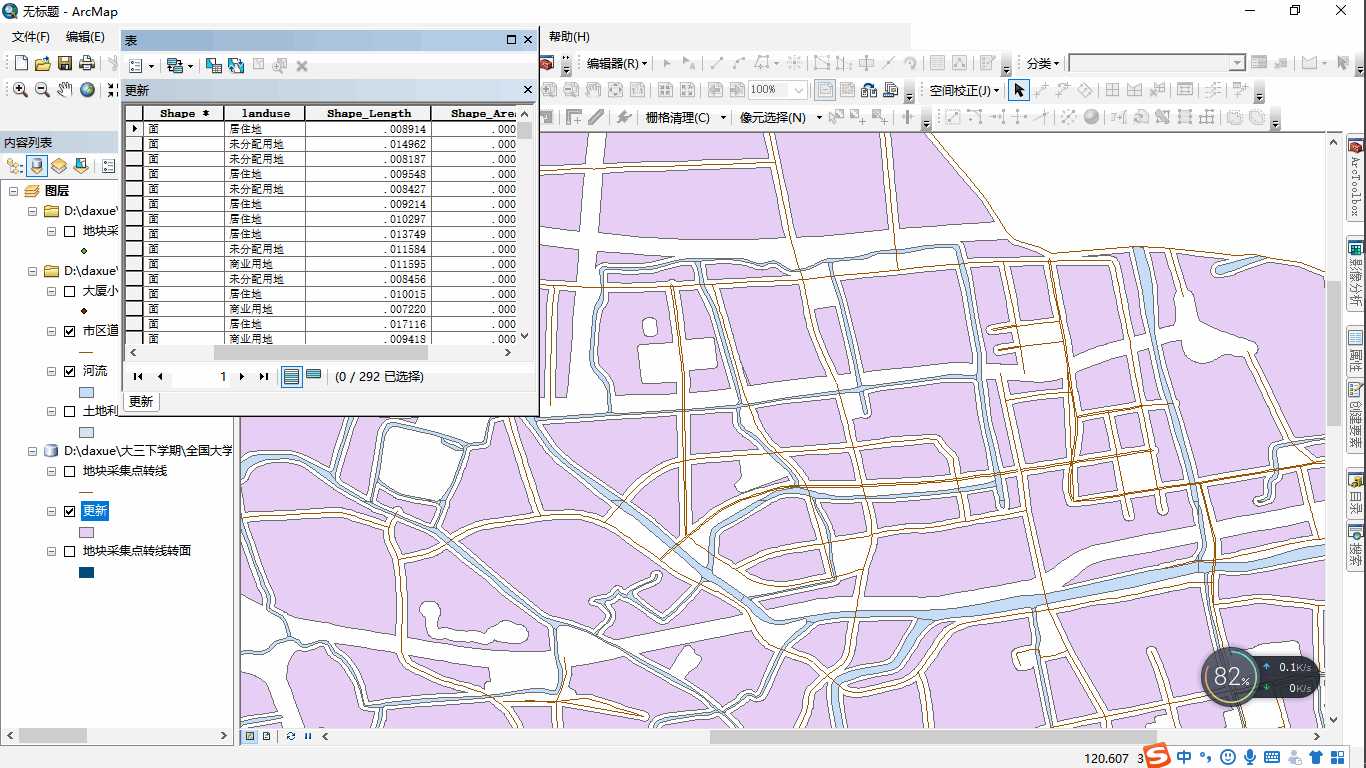The image size is (1366, 768).
Task: Collapse the 图层 data frame tree node
Action: pyautogui.click(x=14, y=191)
